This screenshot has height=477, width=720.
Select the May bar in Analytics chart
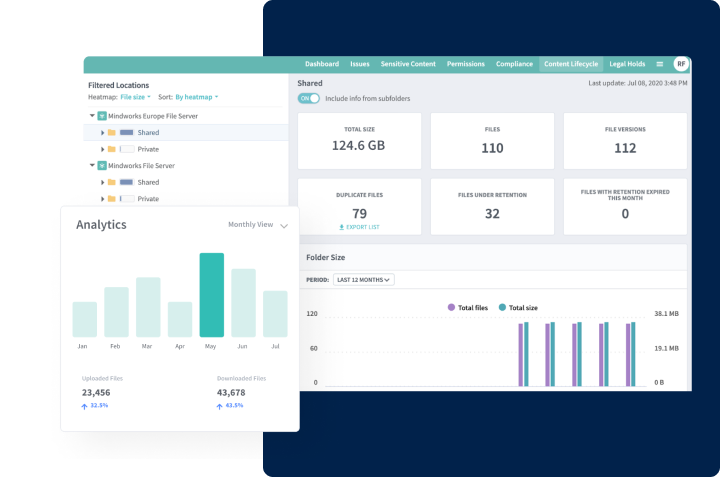coord(211,294)
